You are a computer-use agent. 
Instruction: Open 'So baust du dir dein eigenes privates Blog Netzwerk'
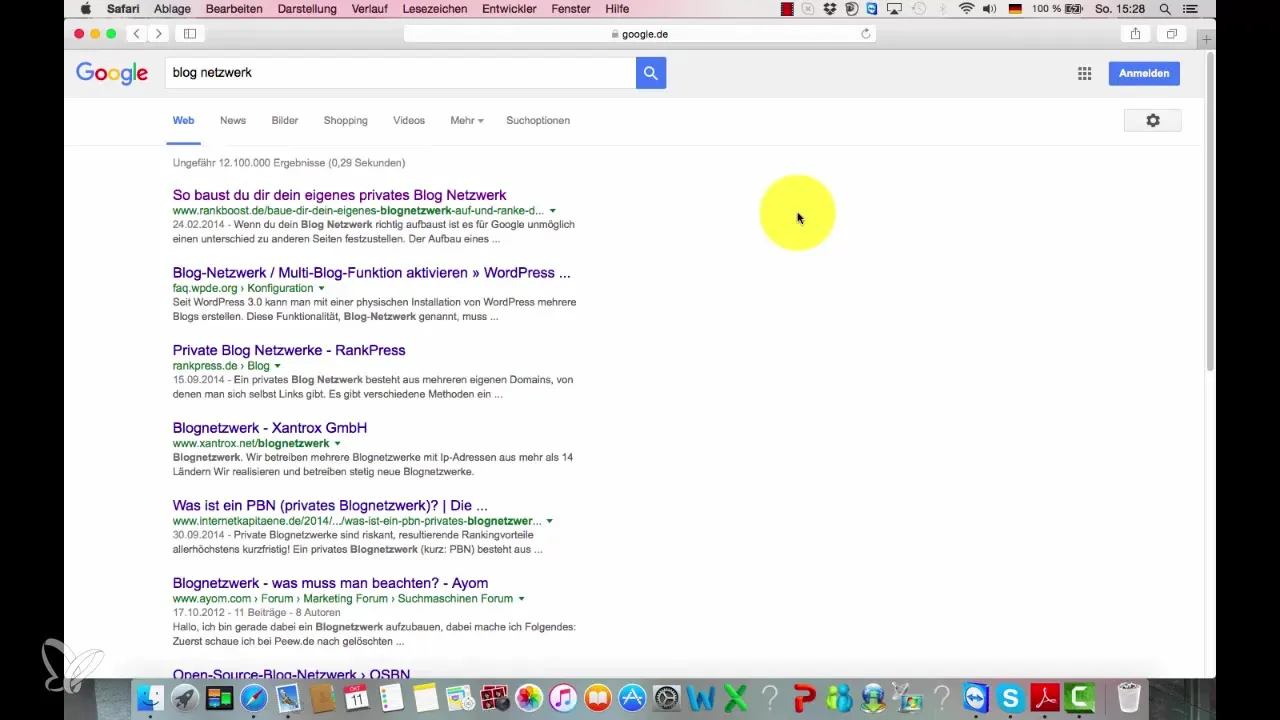tap(339, 195)
